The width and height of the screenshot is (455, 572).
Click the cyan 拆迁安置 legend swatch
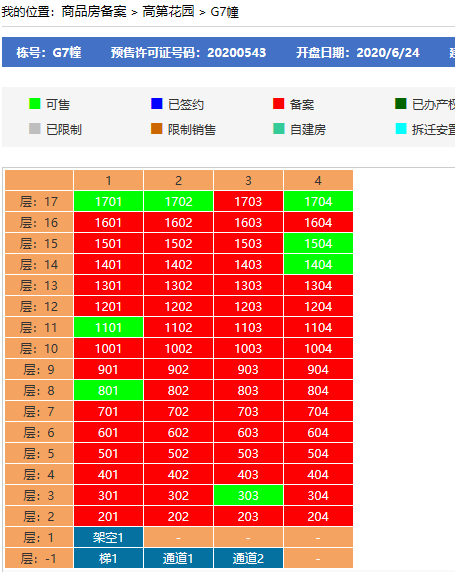[x=401, y=128]
